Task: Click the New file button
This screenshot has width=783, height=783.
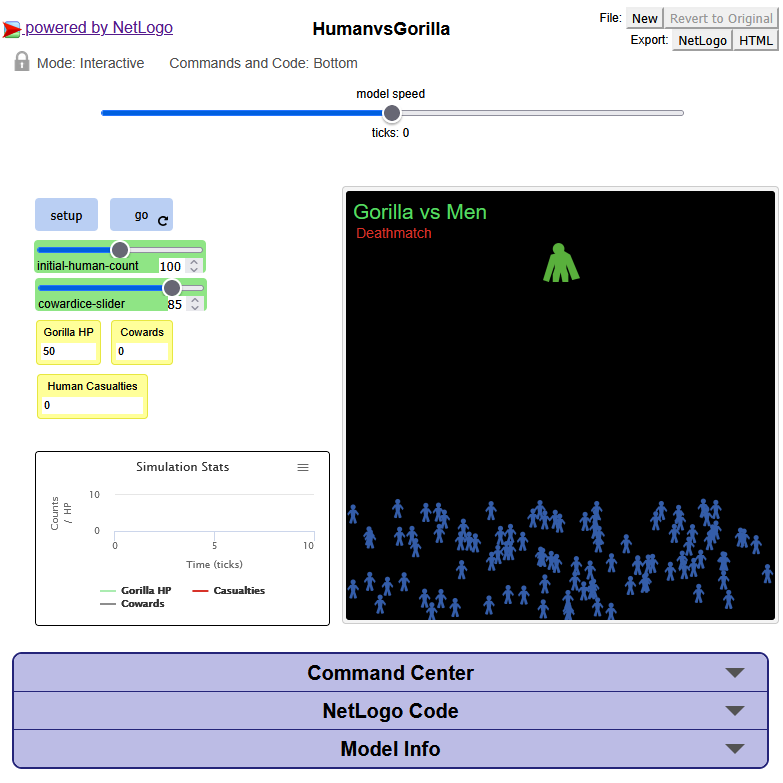Action: 645,18
